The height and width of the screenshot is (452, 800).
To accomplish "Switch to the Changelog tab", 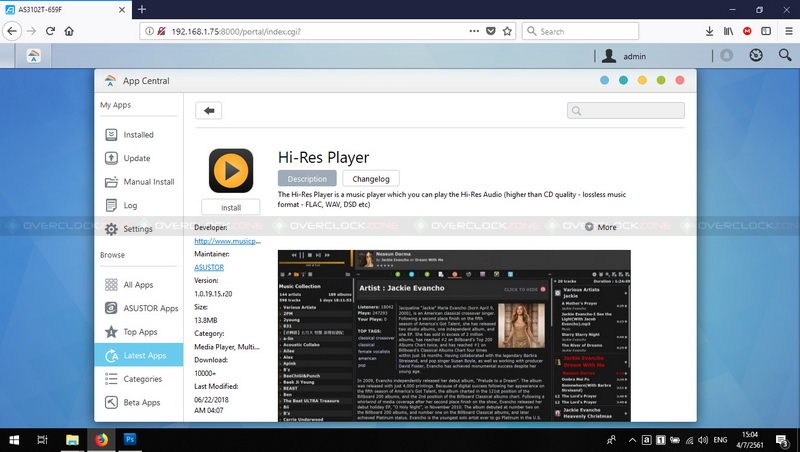I will tap(371, 179).
